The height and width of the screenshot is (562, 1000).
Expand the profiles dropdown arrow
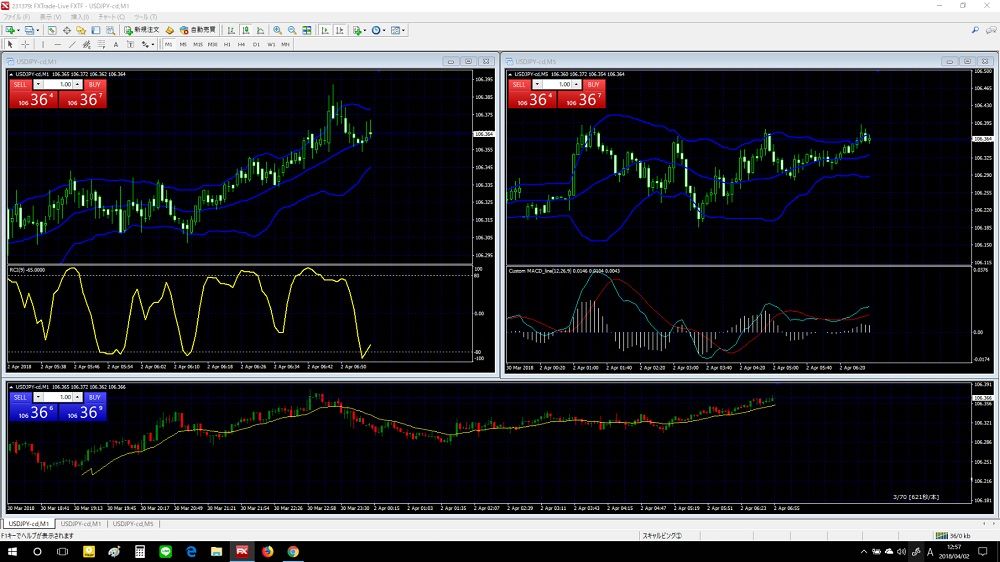coord(37,30)
